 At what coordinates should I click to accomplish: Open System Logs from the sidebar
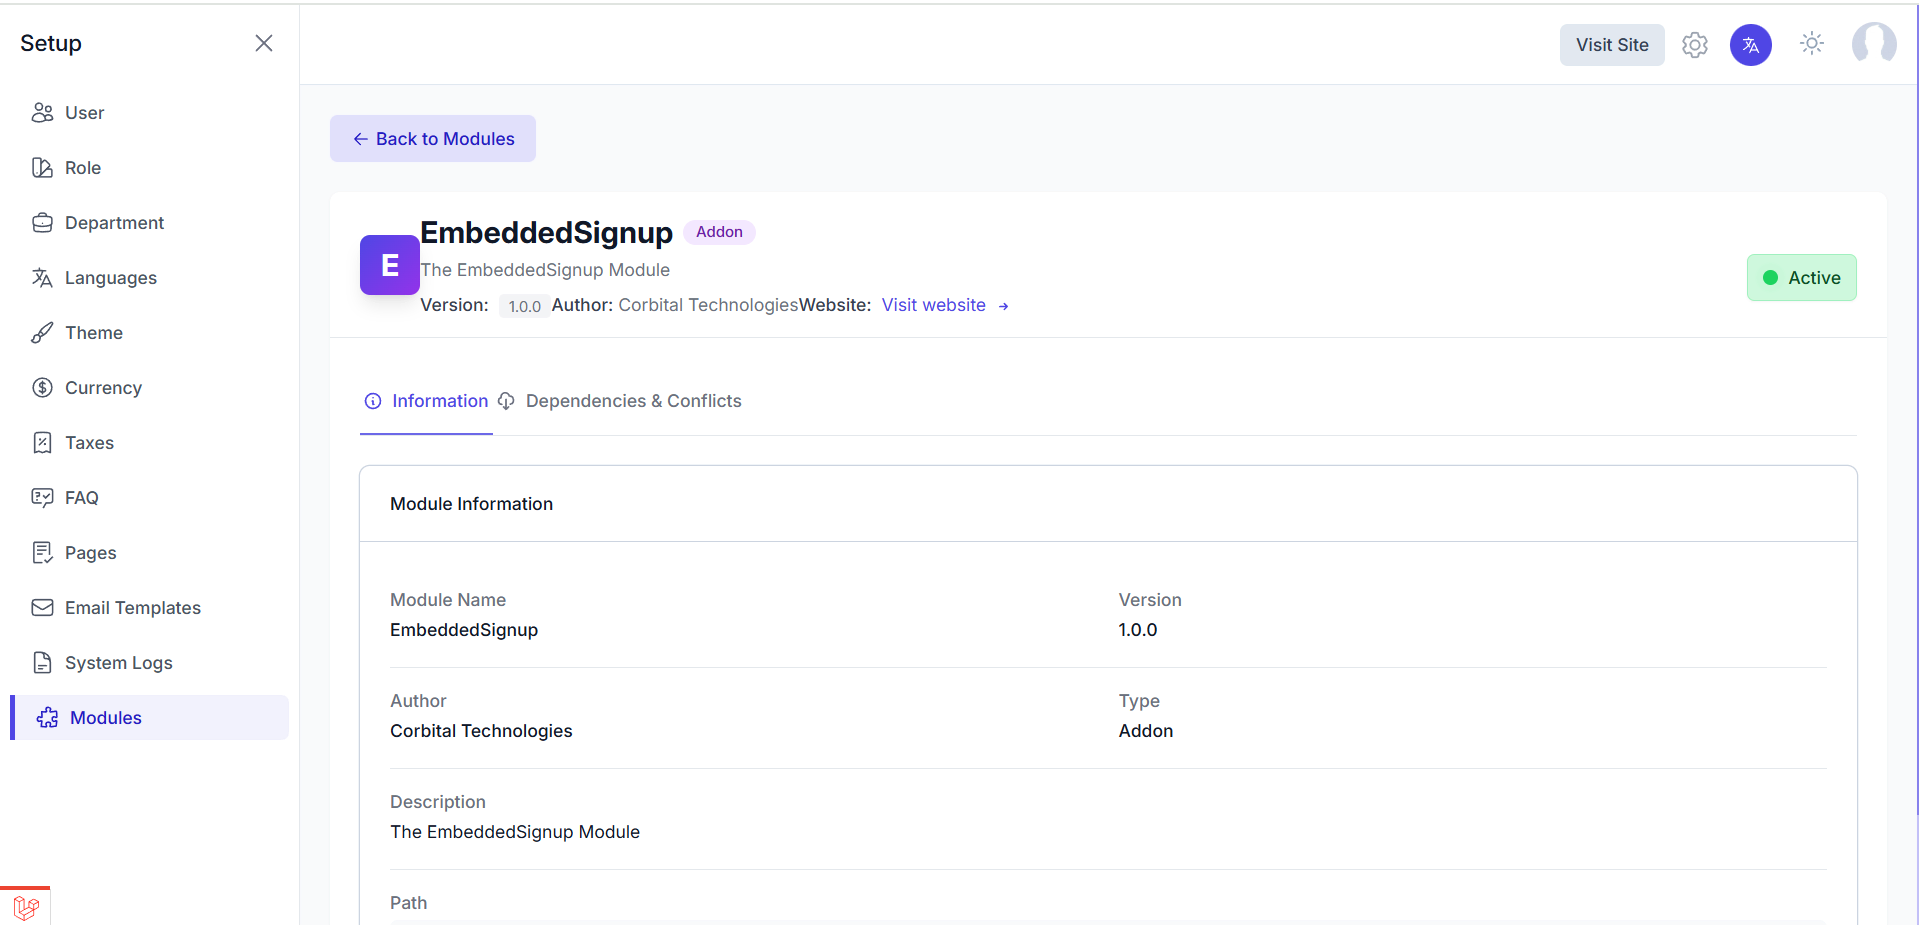[x=42, y=662]
